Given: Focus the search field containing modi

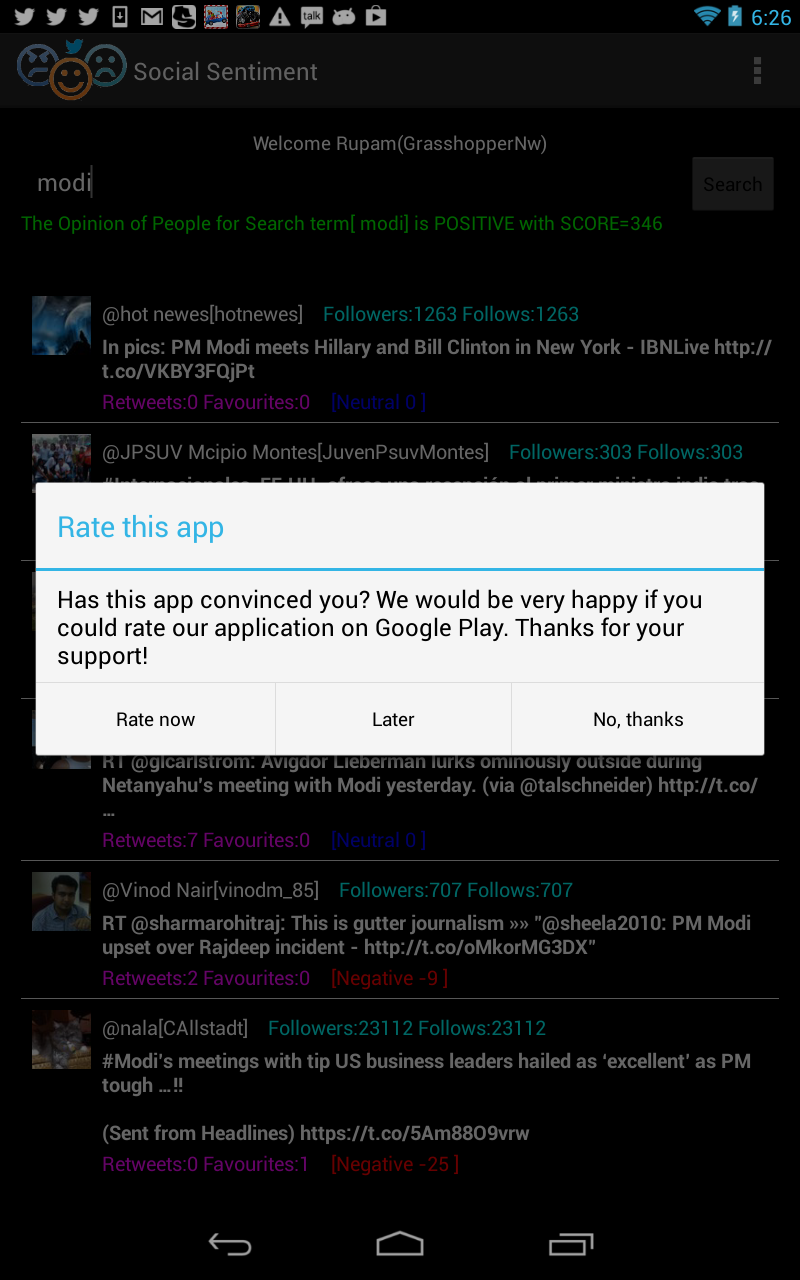Looking at the screenshot, I should (x=355, y=184).
